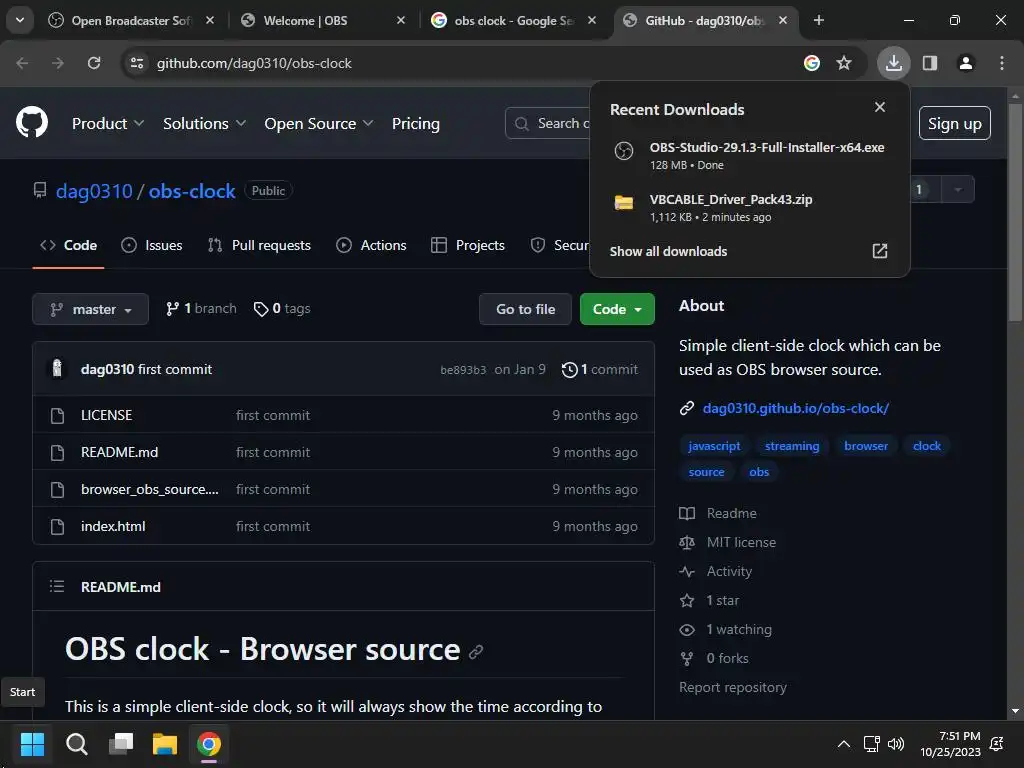Click the javascript topic tag

click(714, 446)
